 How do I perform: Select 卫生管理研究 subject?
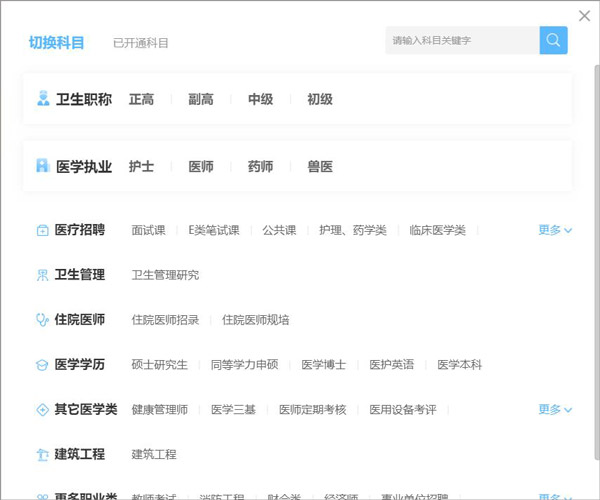(165, 275)
